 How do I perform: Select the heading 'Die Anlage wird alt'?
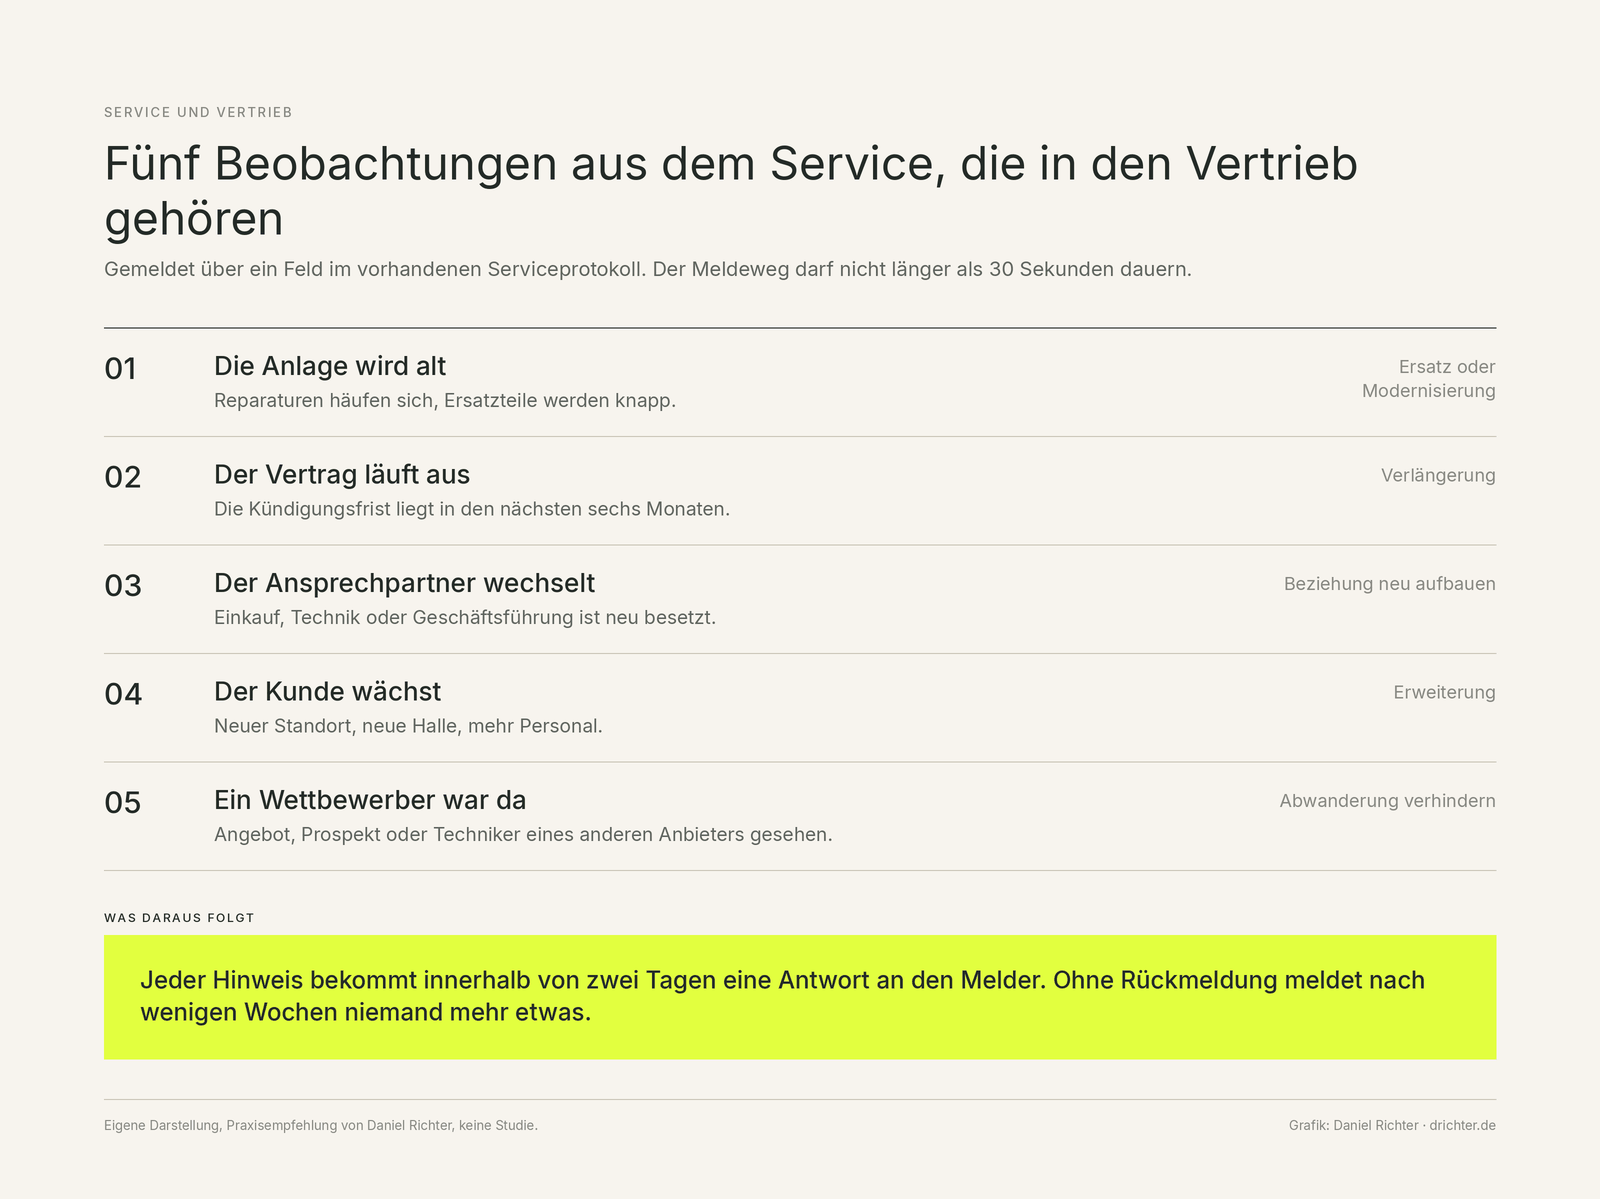tap(330, 366)
